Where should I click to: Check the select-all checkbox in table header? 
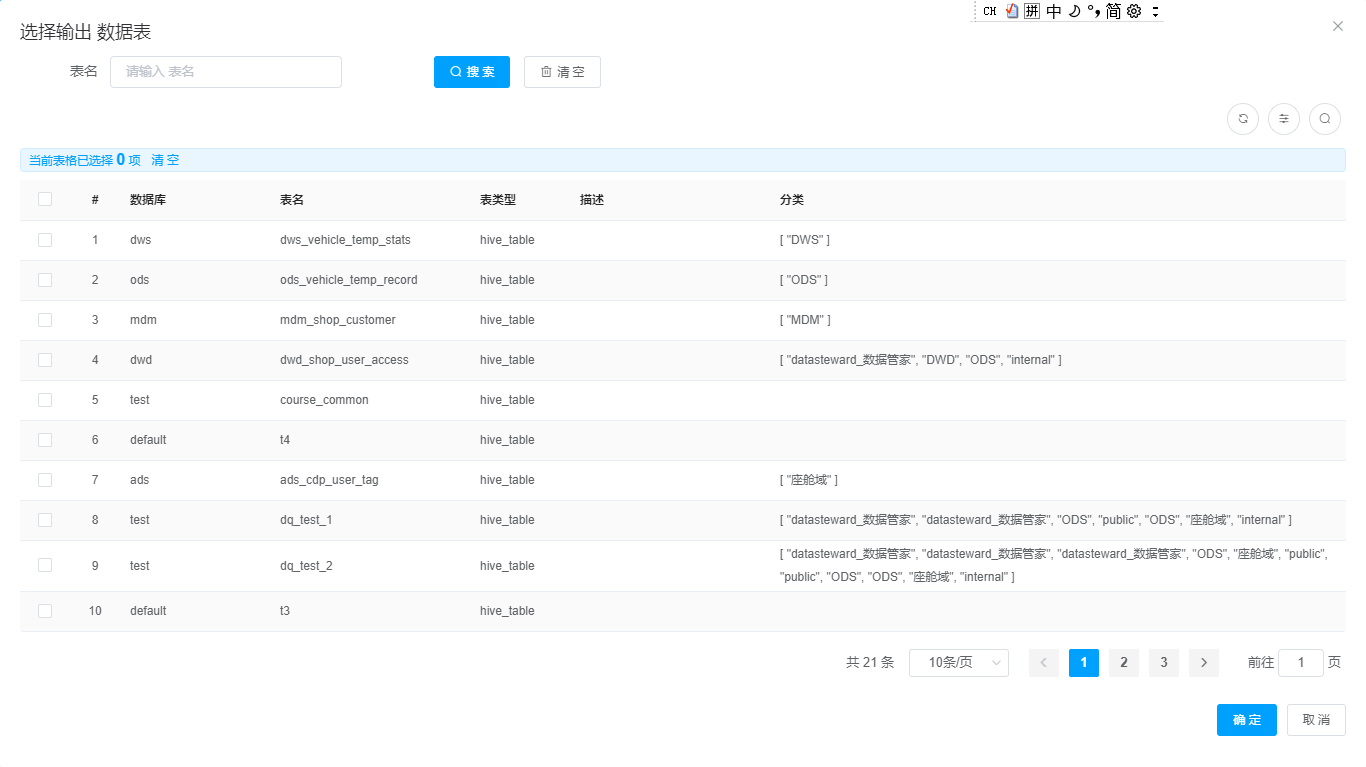click(x=44, y=199)
